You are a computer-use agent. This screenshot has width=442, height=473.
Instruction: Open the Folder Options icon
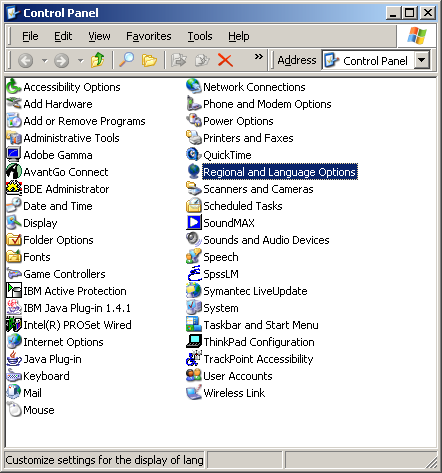(14, 240)
